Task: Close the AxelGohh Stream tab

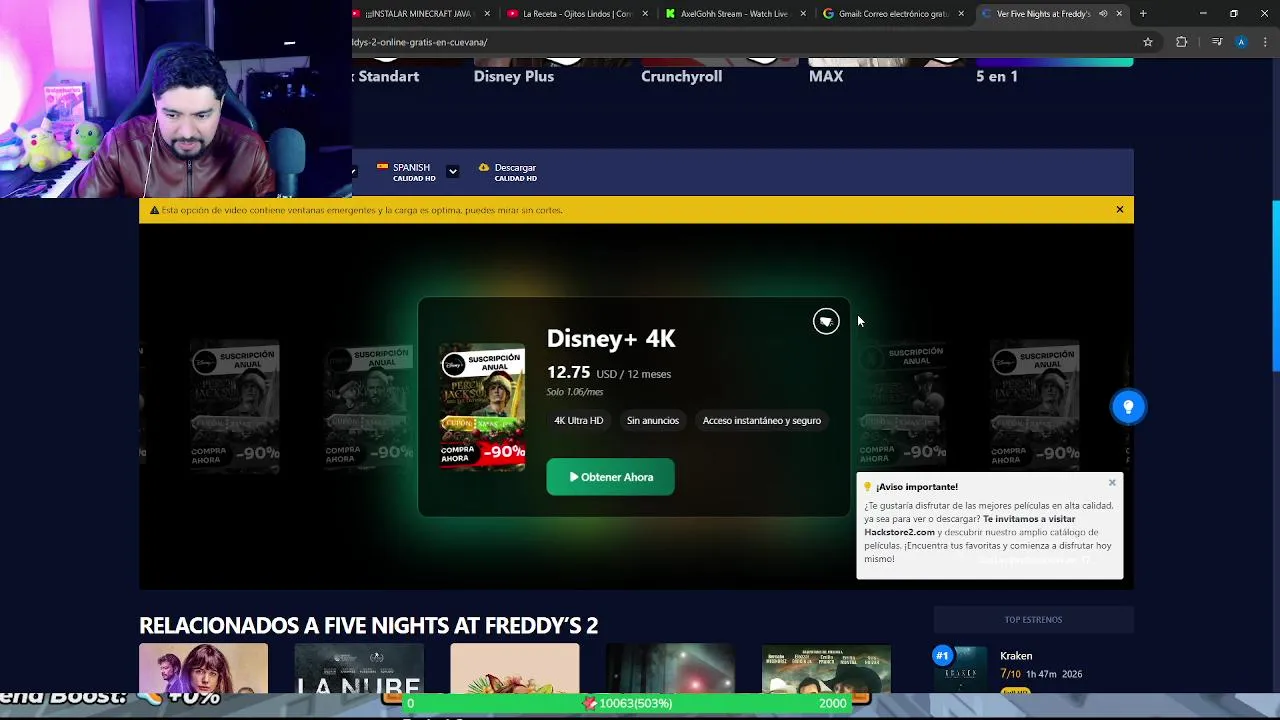Action: point(803,14)
